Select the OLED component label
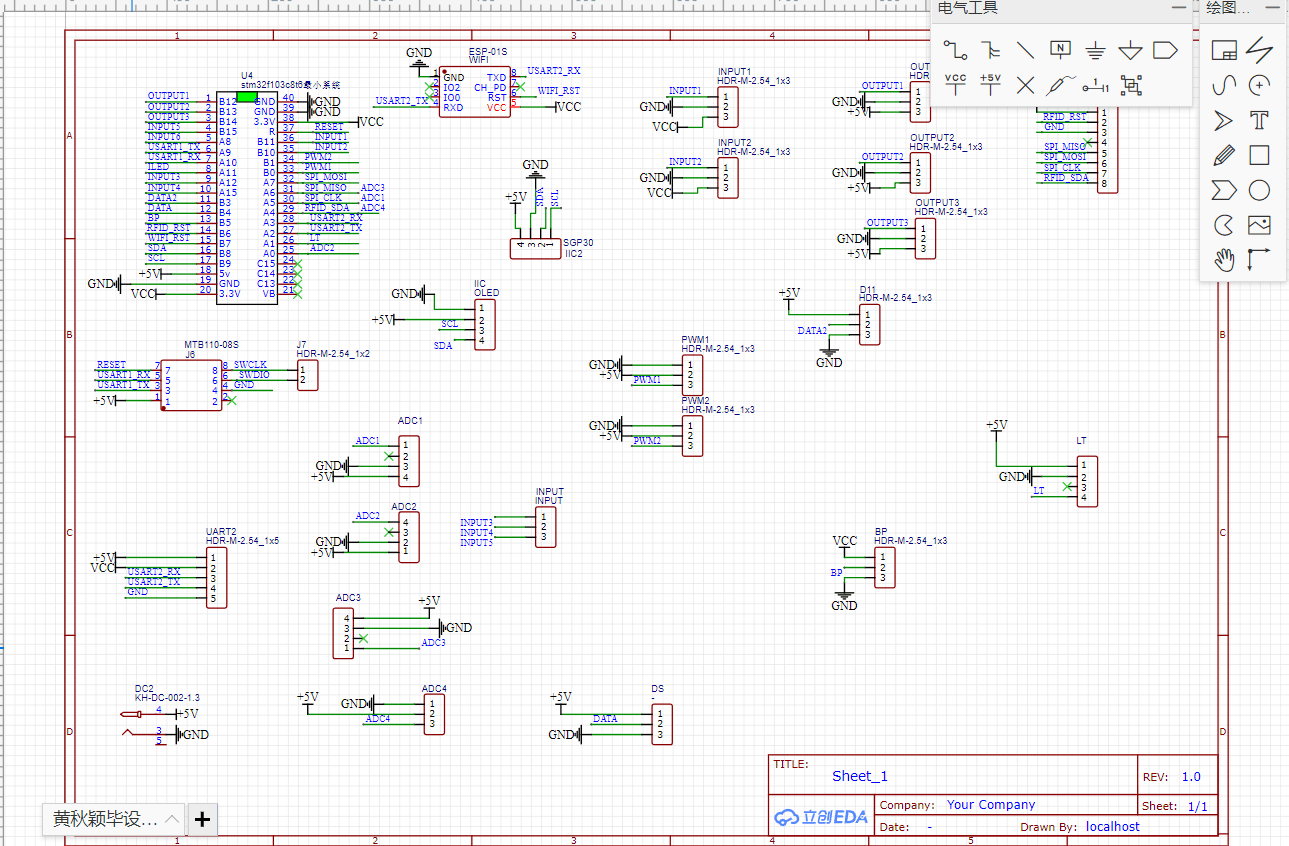 click(486, 293)
